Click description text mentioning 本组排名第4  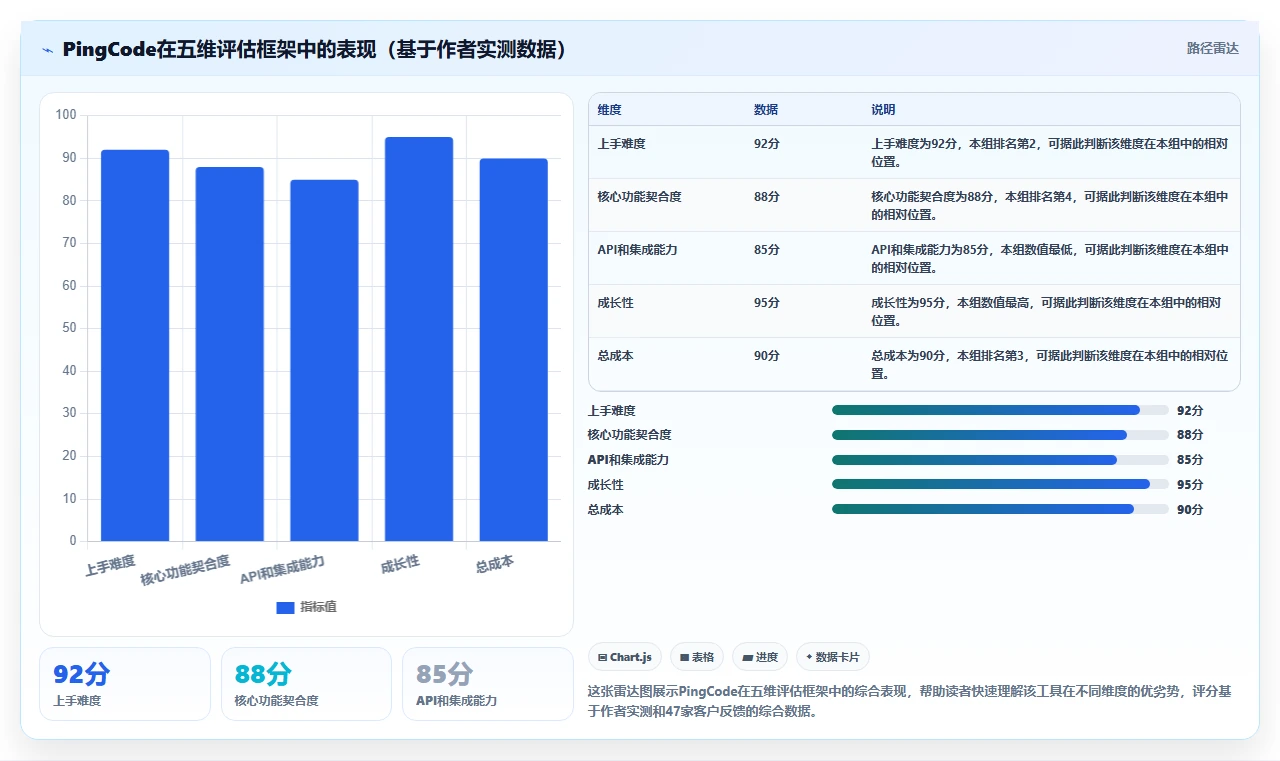[x=1050, y=205]
